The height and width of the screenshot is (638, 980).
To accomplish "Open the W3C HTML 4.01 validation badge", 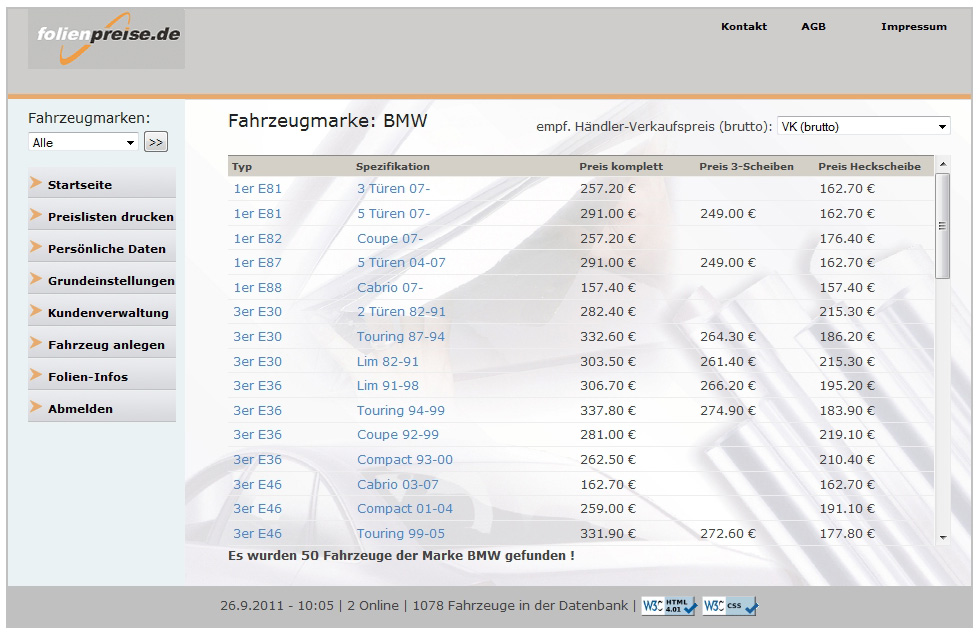I will click(x=669, y=606).
